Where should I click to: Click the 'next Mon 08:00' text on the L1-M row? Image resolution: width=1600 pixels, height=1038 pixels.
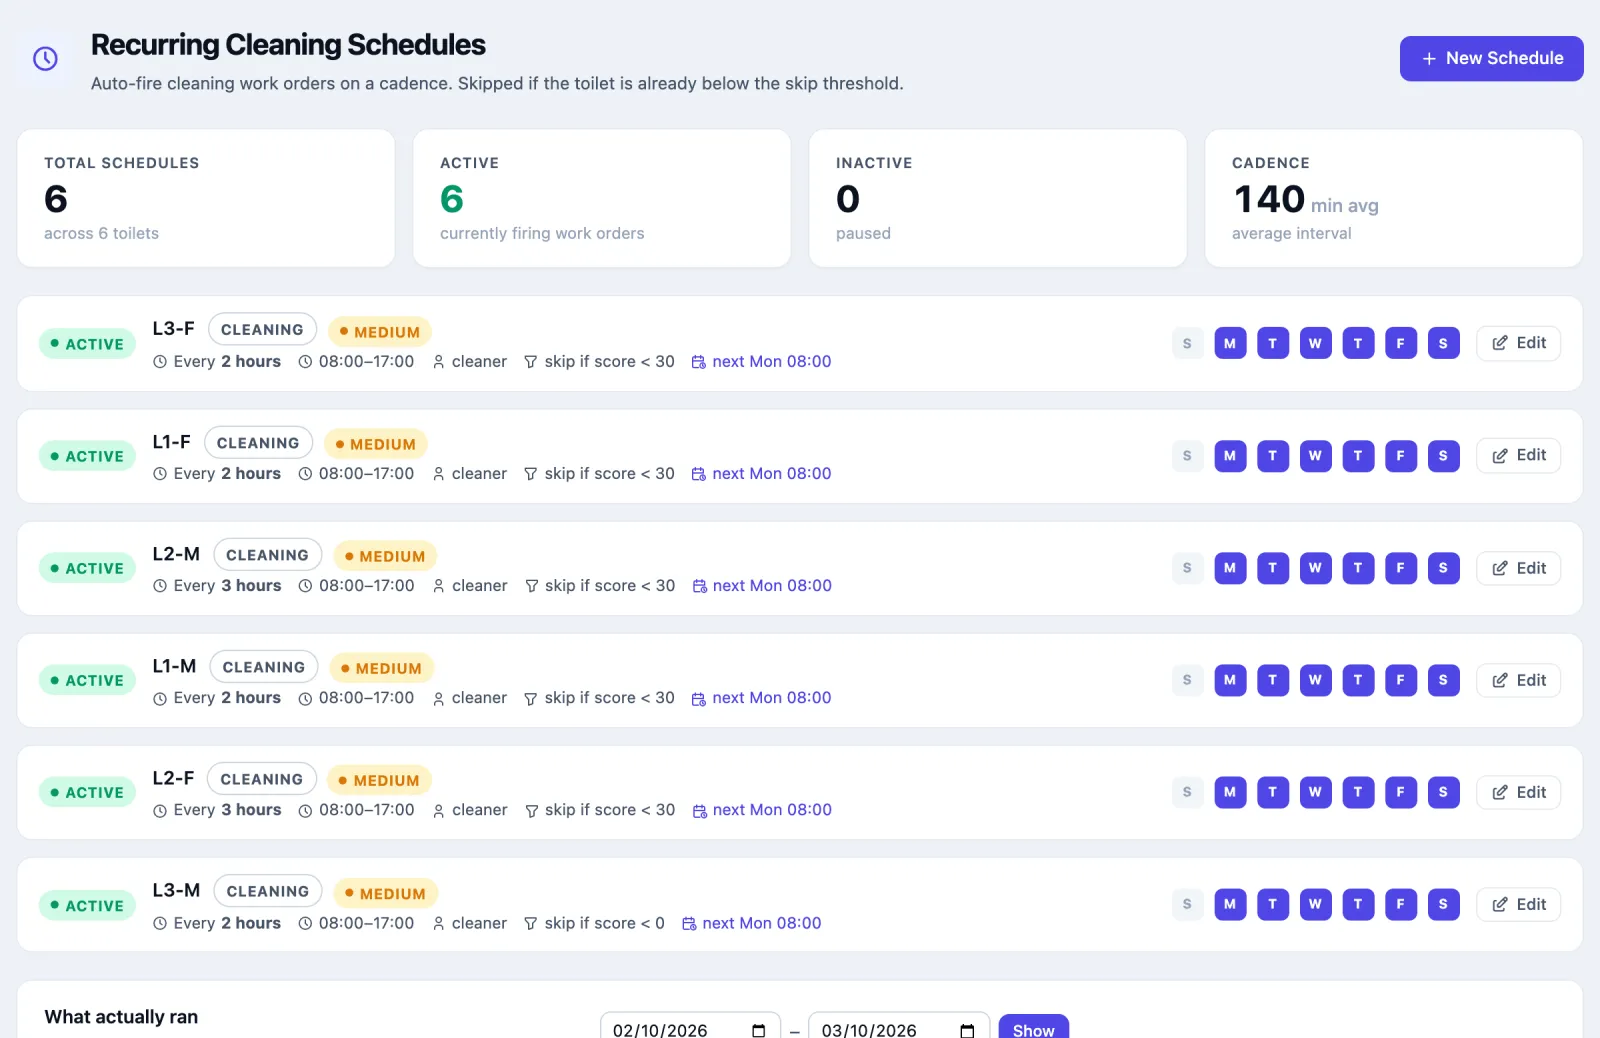[x=772, y=697]
